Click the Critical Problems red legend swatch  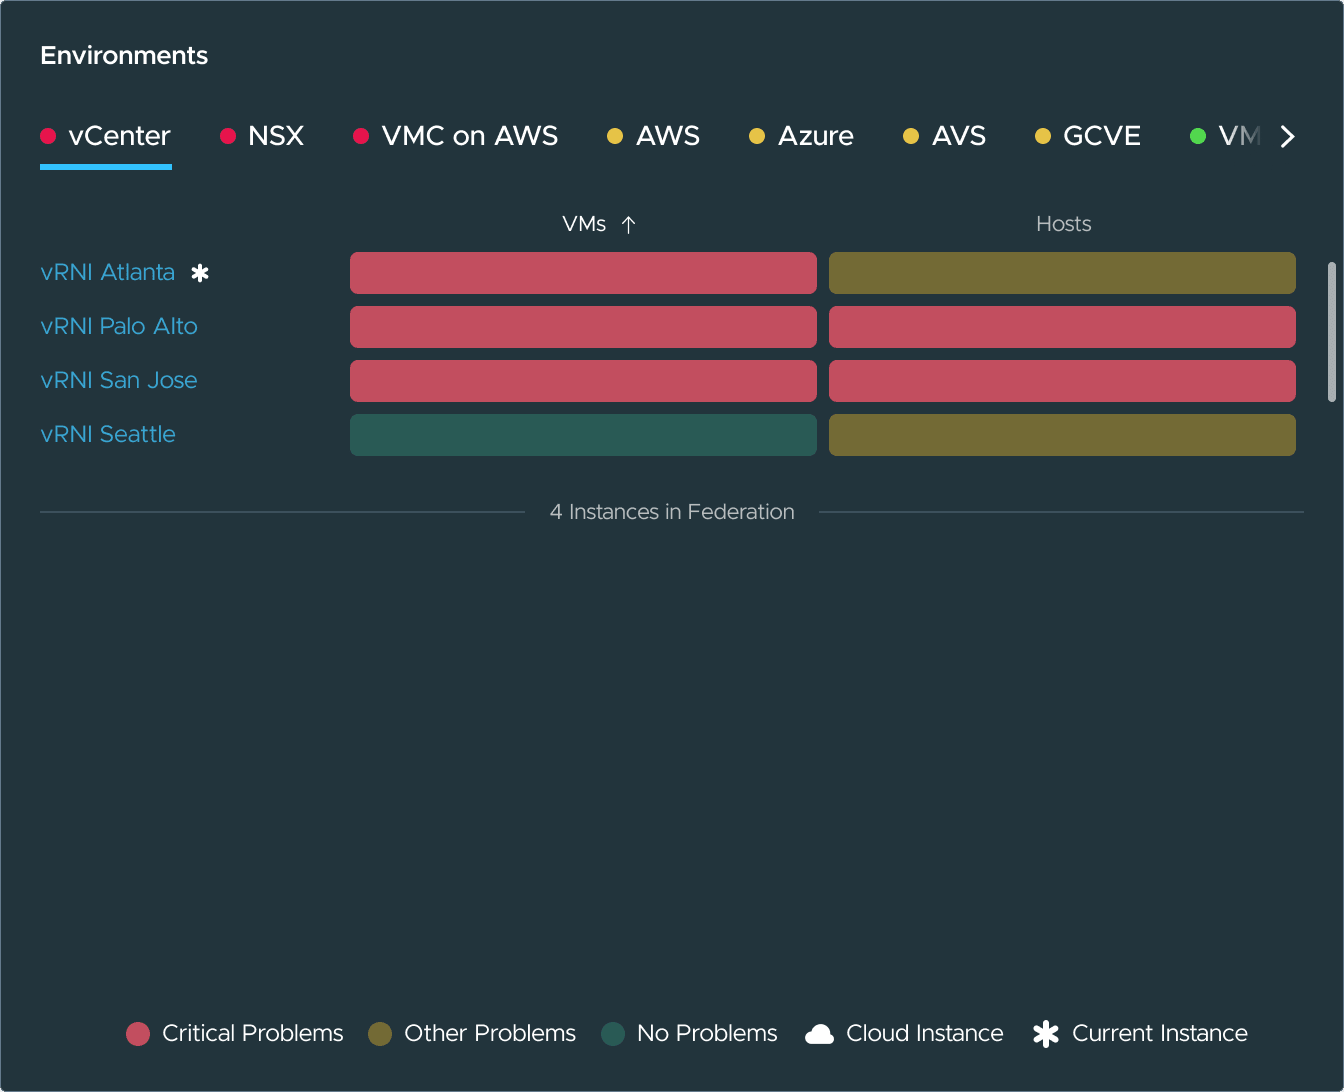138,1034
